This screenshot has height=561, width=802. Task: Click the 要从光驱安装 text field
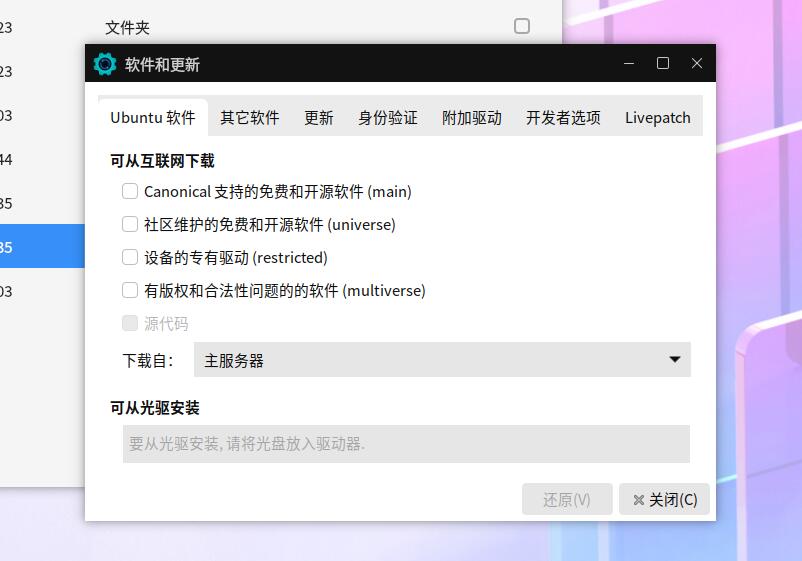(406, 444)
